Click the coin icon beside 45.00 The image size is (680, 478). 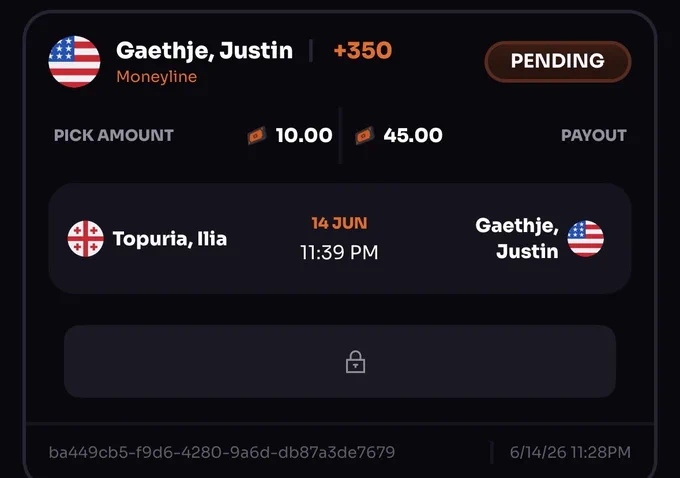[x=364, y=135]
